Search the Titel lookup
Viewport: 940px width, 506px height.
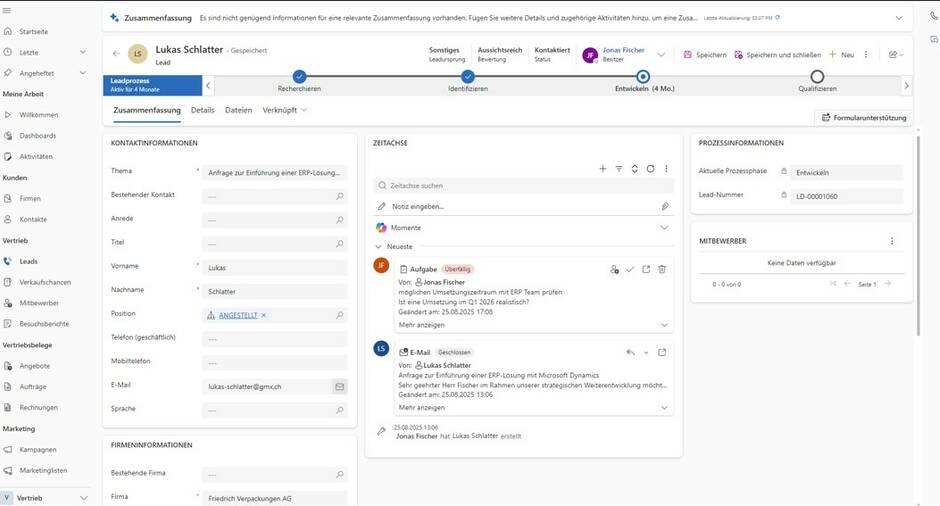pyautogui.click(x=339, y=244)
